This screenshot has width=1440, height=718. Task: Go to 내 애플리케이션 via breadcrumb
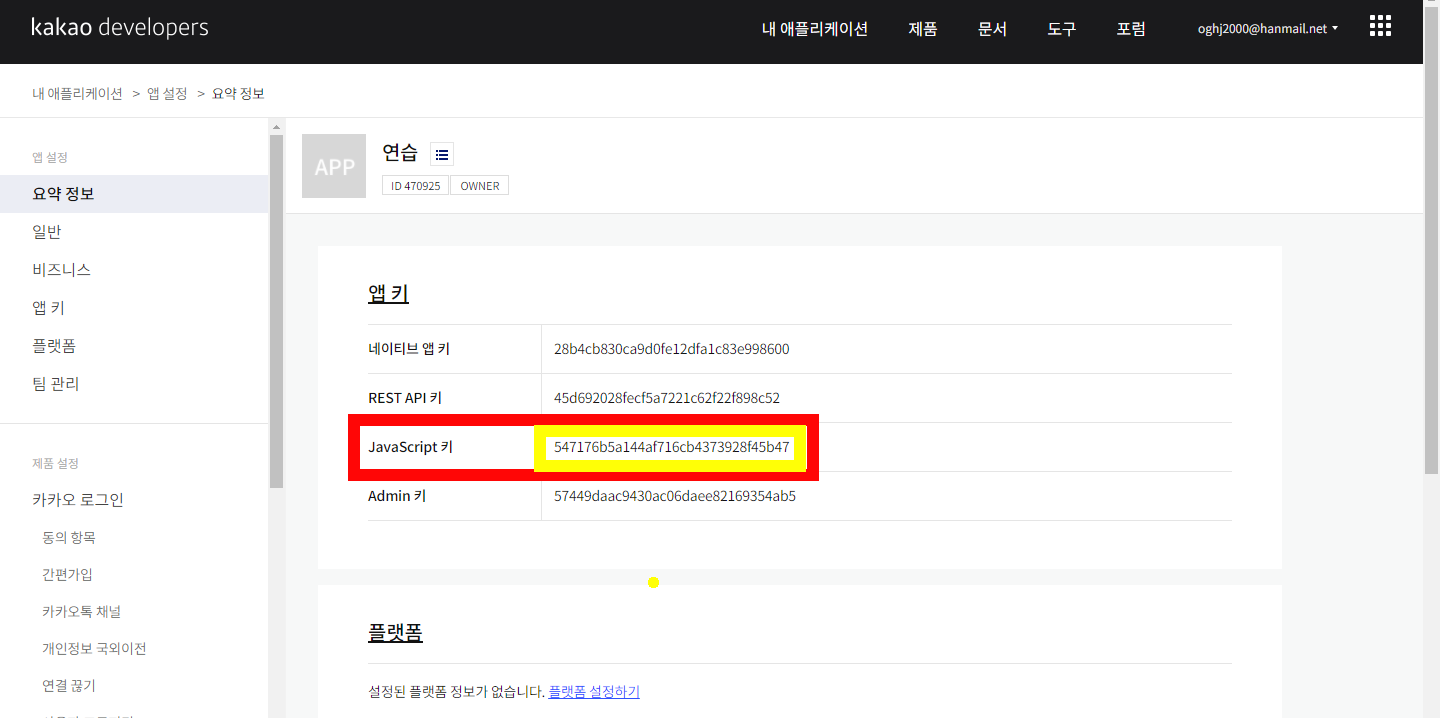coord(77,92)
